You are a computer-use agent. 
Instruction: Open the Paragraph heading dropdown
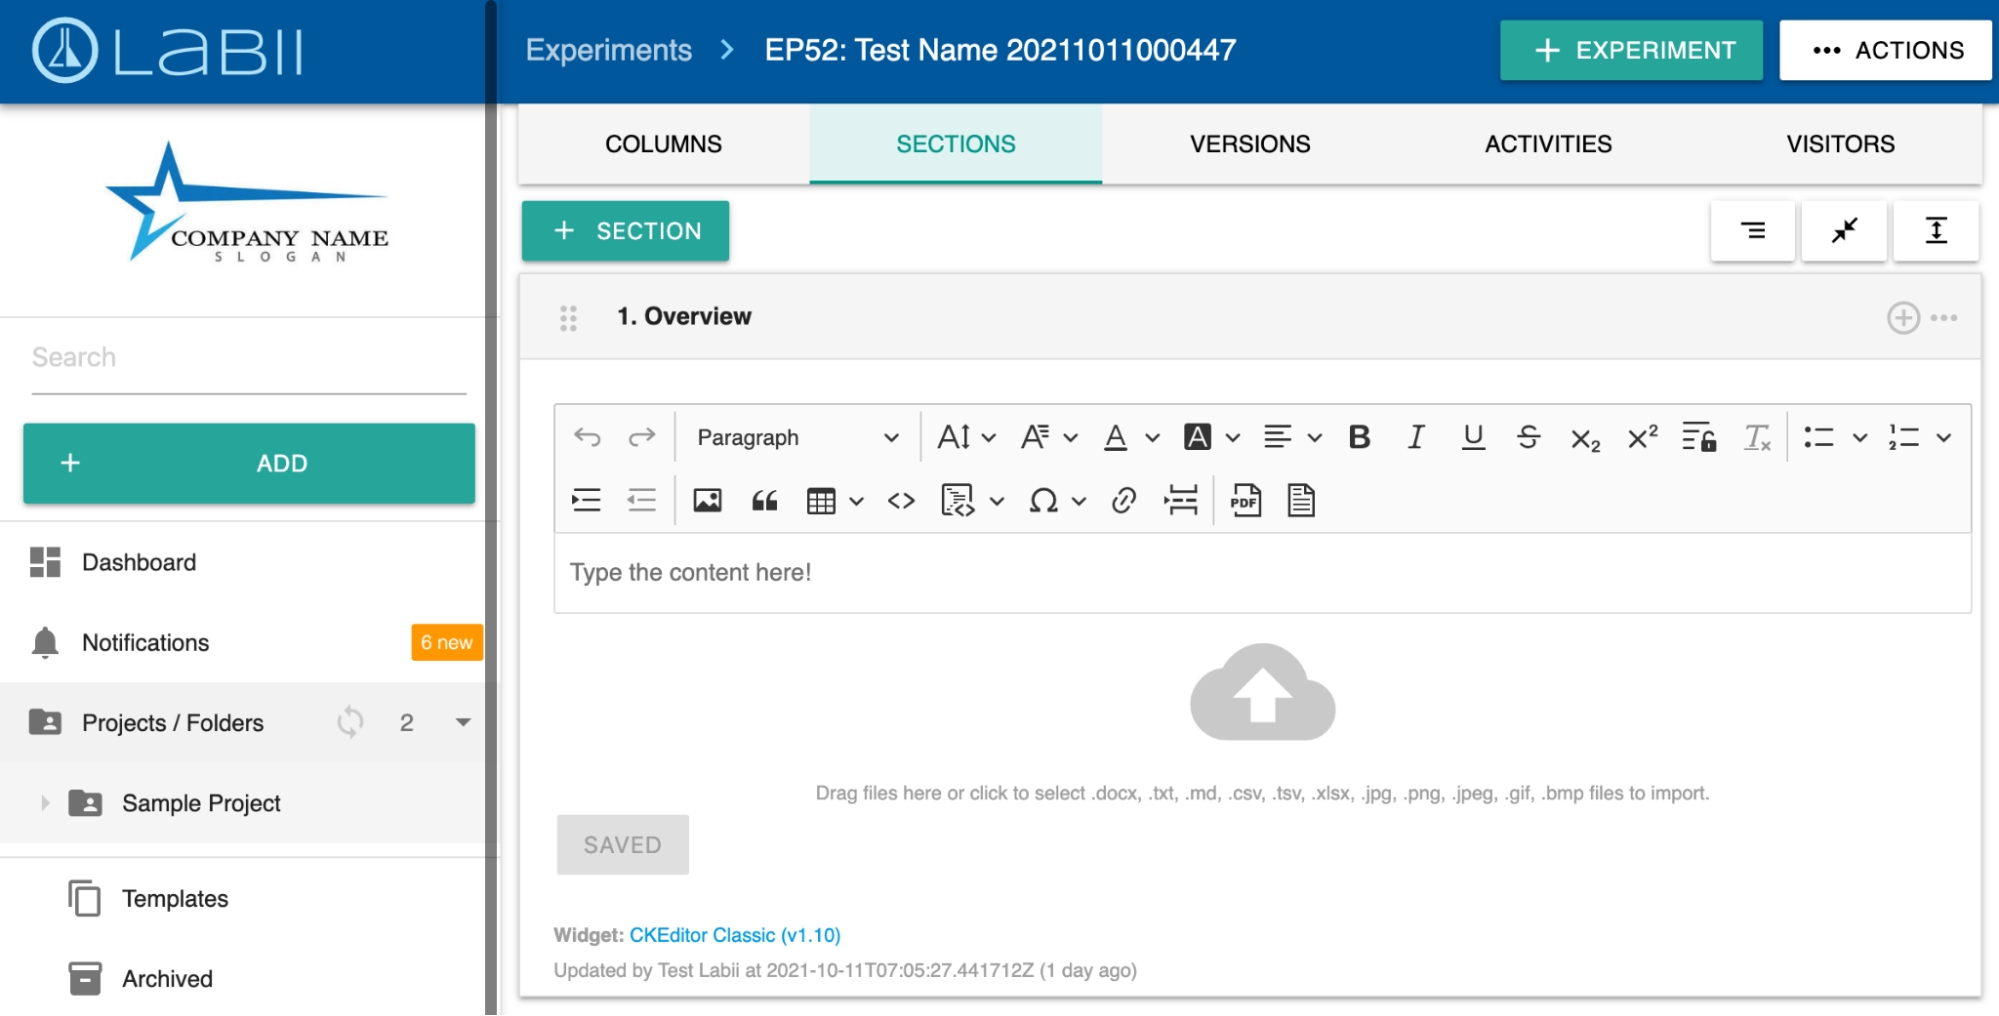(x=796, y=438)
